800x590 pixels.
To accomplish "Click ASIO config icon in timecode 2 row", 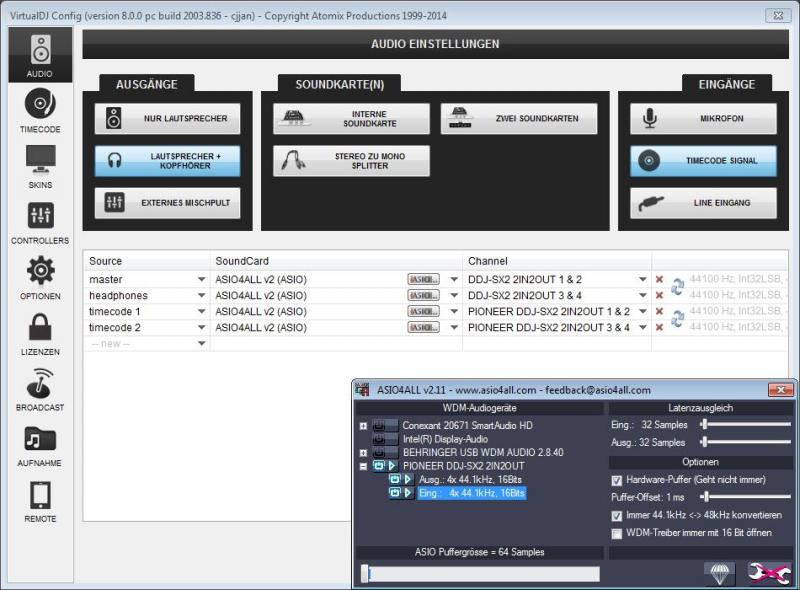I will coord(423,327).
